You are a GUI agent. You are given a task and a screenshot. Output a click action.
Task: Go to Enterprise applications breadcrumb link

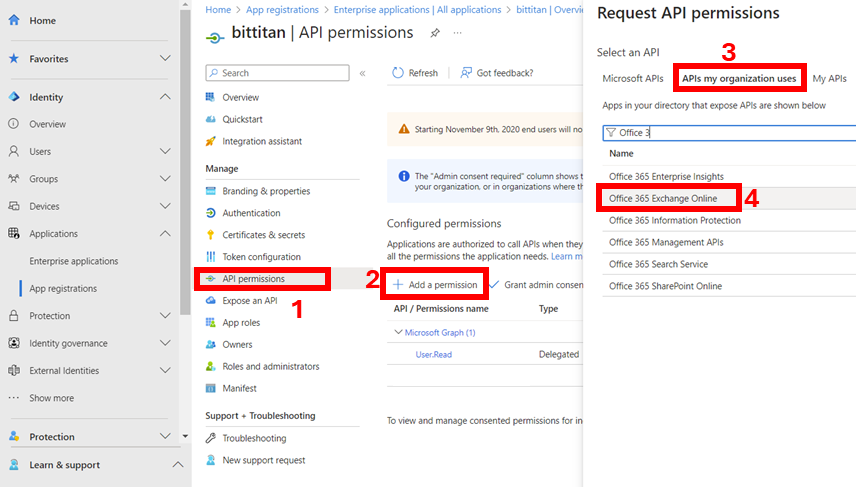pyautogui.click(x=417, y=10)
